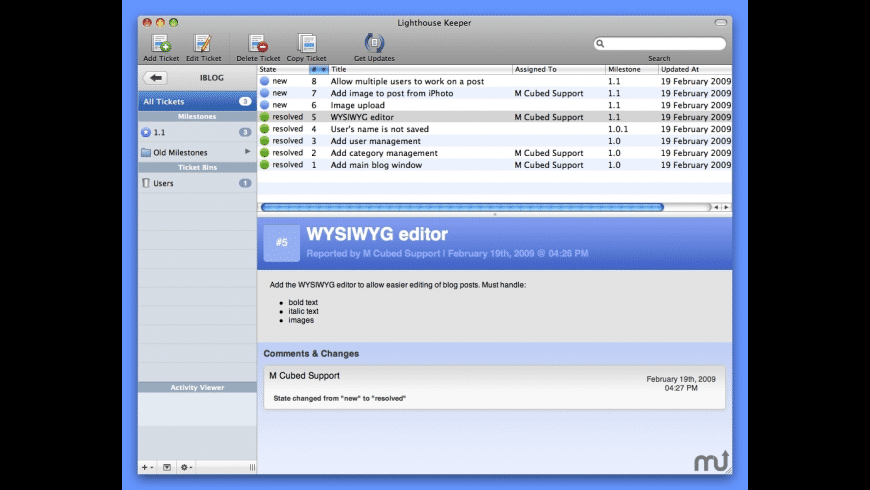Click the green resolved dot of ticket 1
The height and width of the screenshot is (490, 870).
(x=265, y=165)
